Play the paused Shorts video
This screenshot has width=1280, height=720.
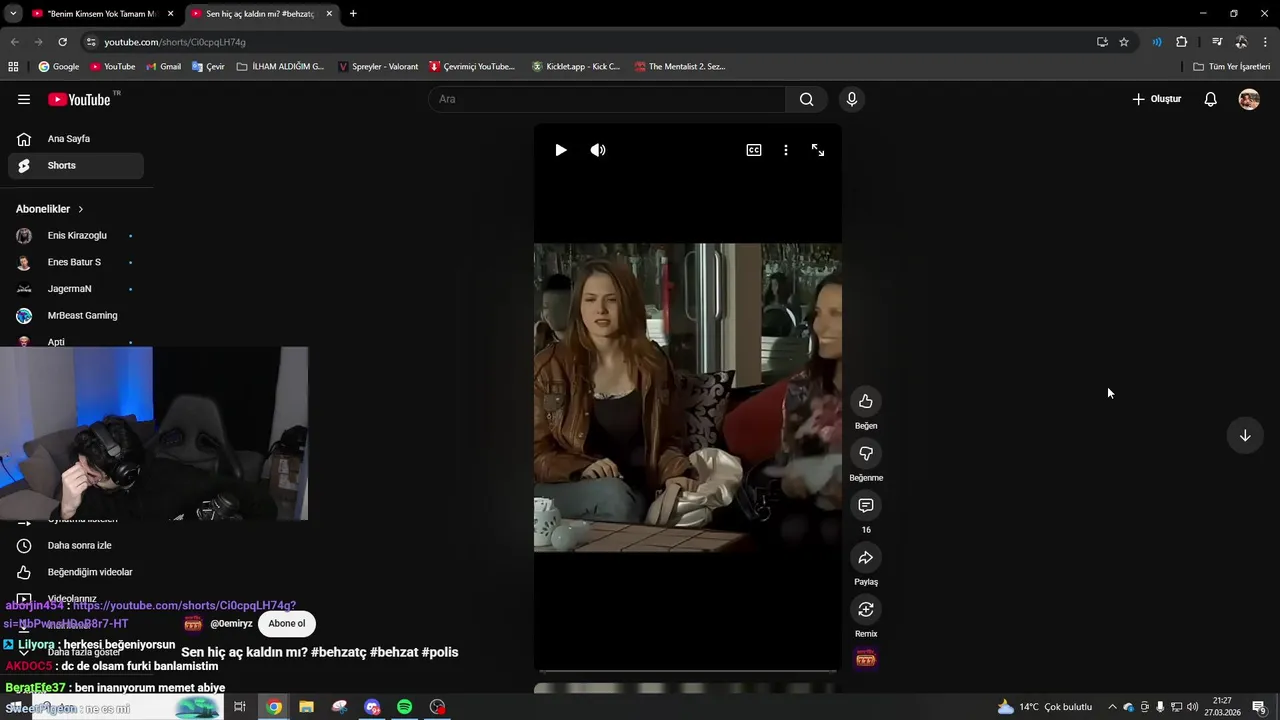(x=561, y=150)
